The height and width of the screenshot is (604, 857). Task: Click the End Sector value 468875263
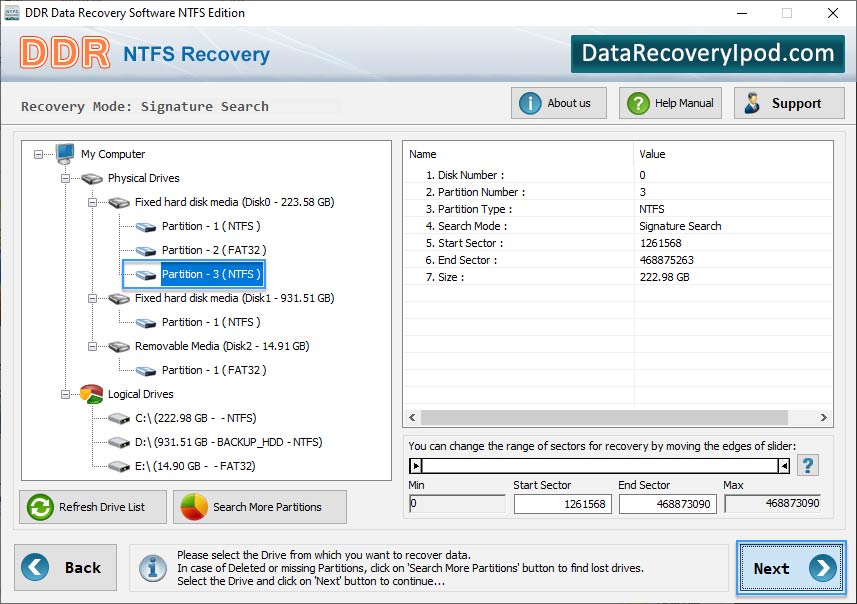[666, 260]
